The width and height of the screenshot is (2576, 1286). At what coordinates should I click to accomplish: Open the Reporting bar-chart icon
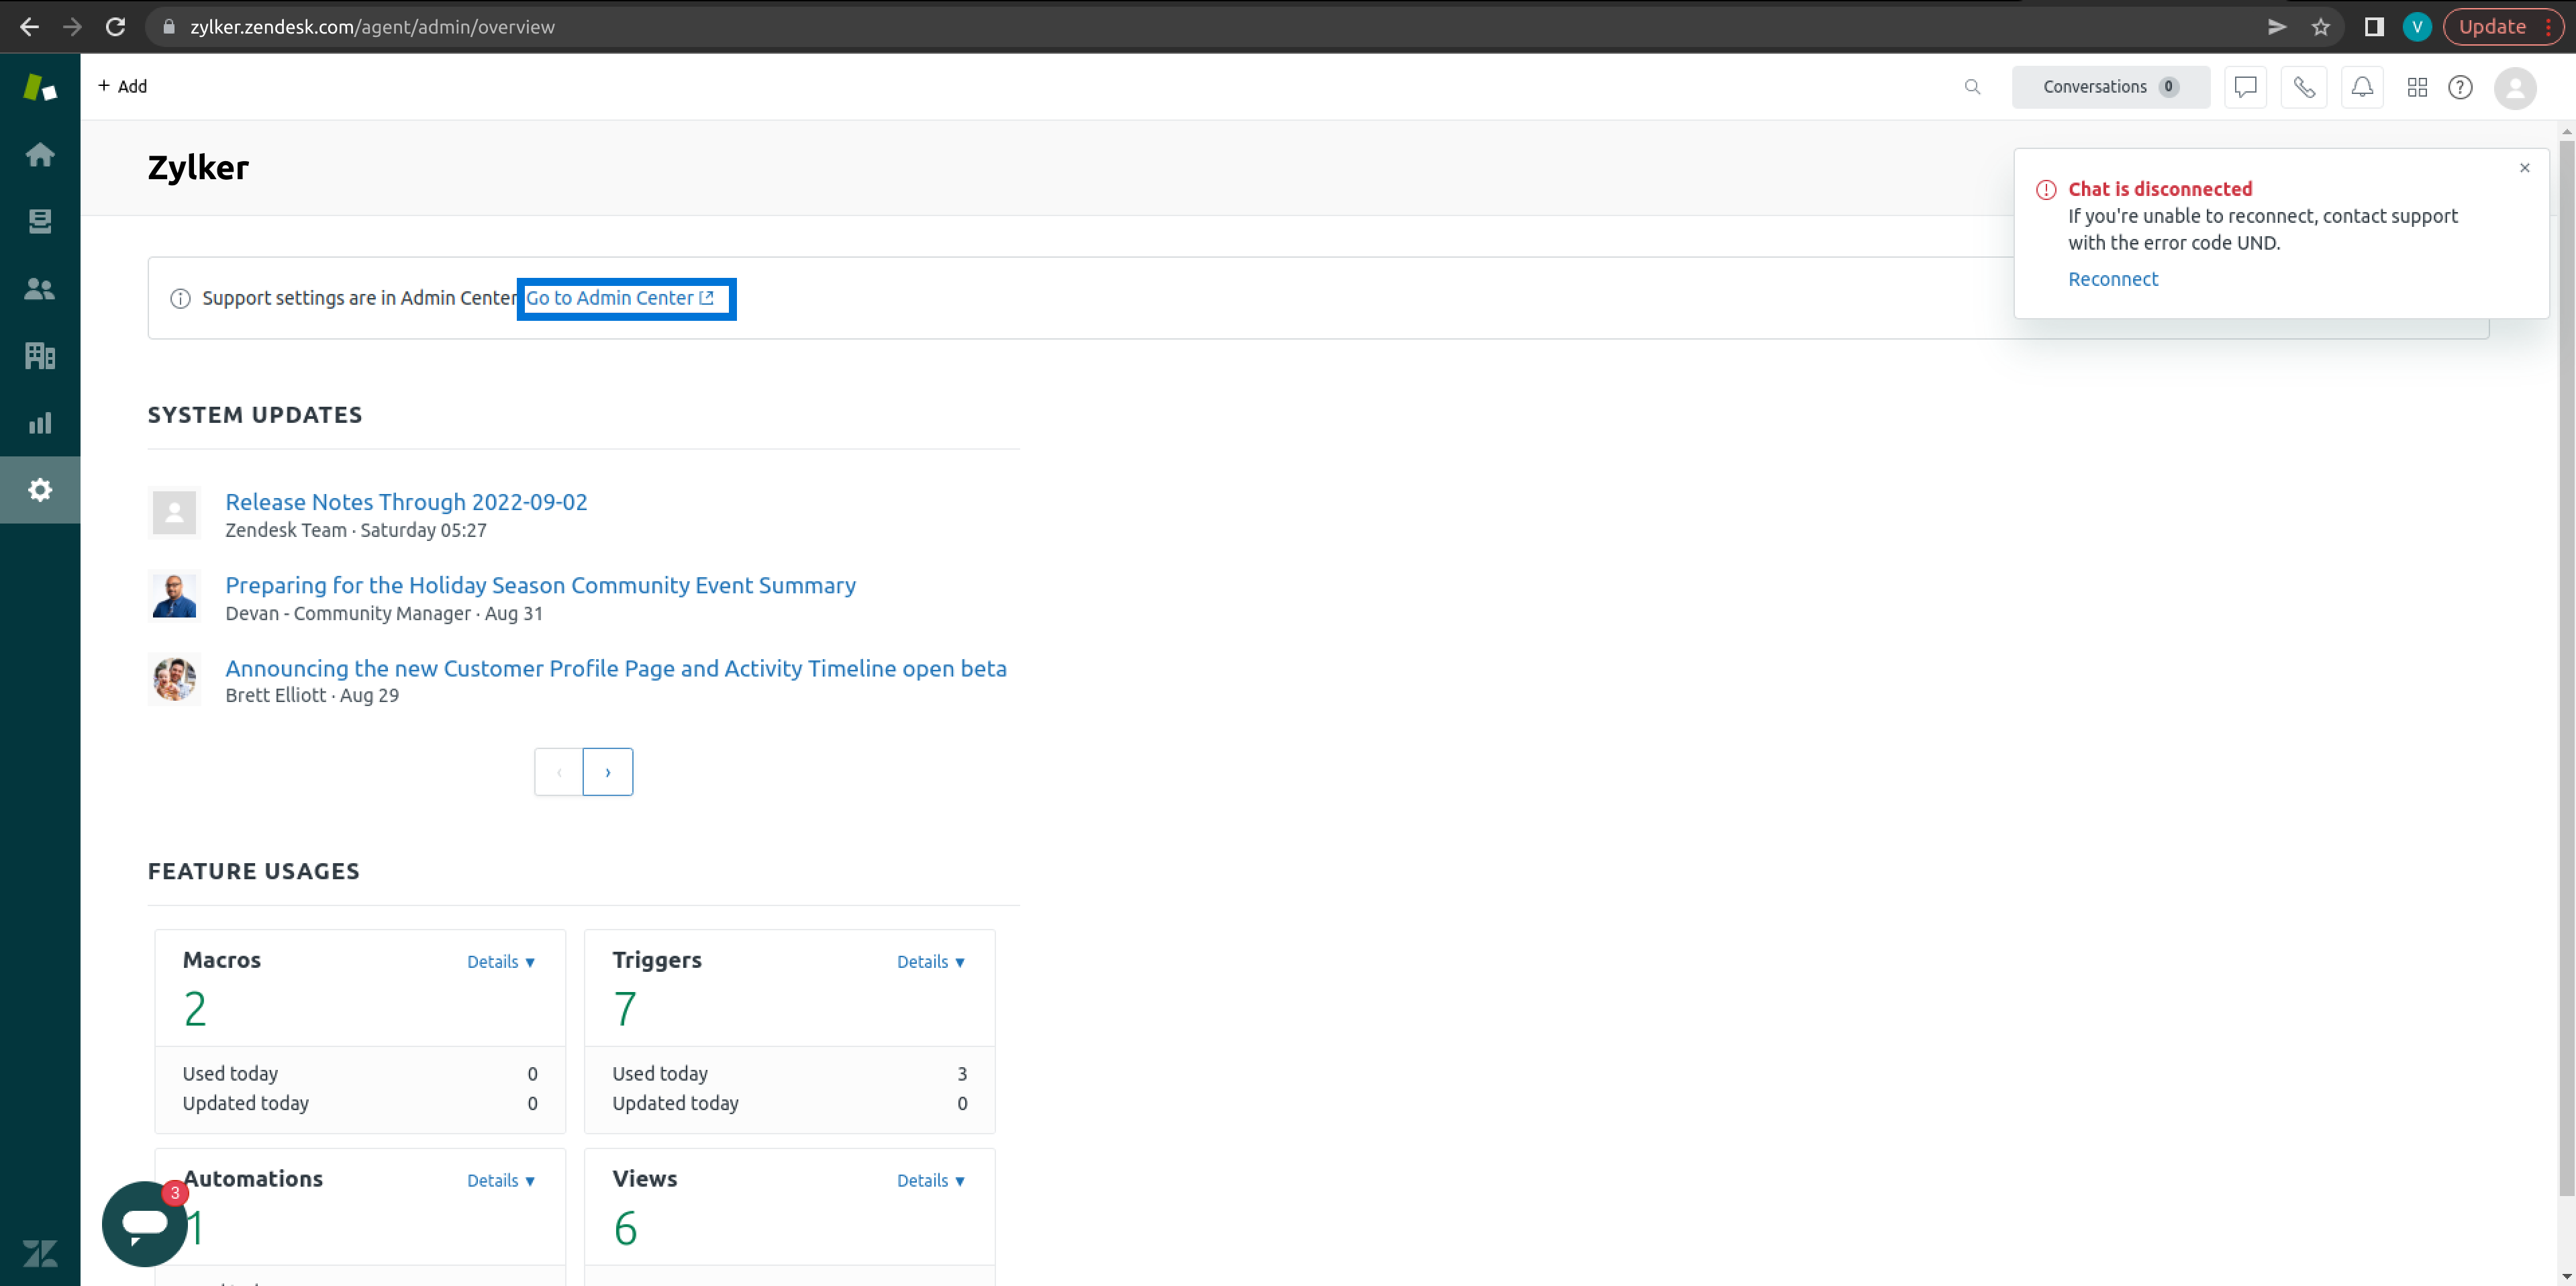[40, 422]
